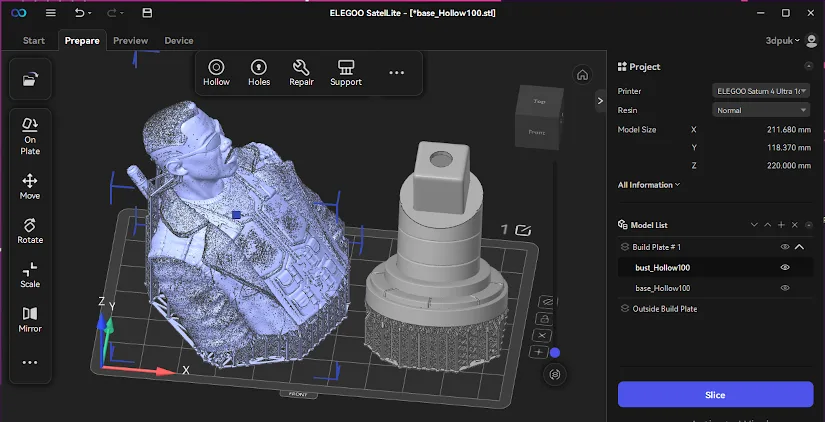This screenshot has height=422, width=825.
Task: Select Outside Build Plate entry
Action: [665, 309]
